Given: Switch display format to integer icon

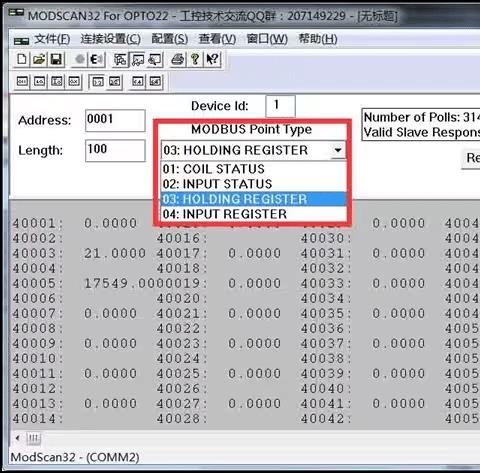Looking at the screenshot, I should (x=57, y=82).
